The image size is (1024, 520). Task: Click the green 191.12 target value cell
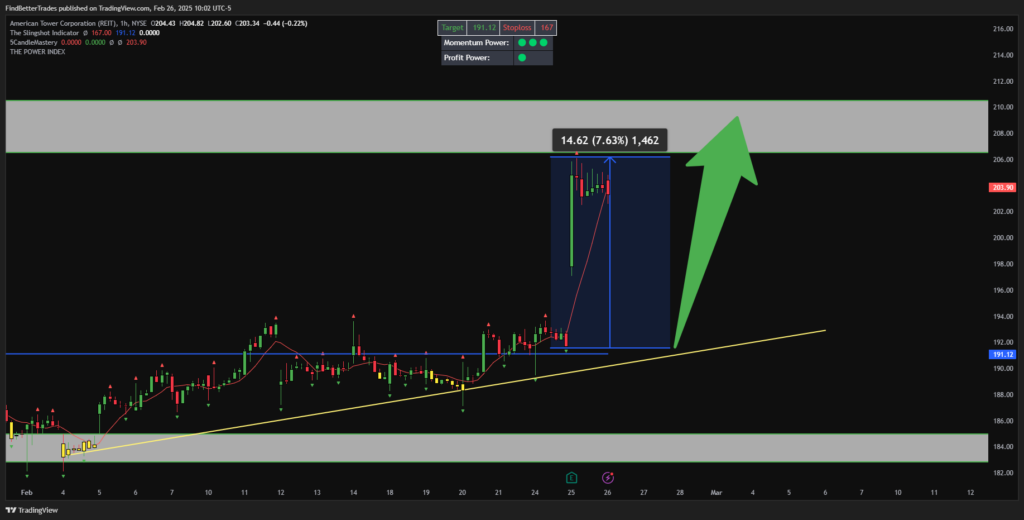click(x=483, y=28)
